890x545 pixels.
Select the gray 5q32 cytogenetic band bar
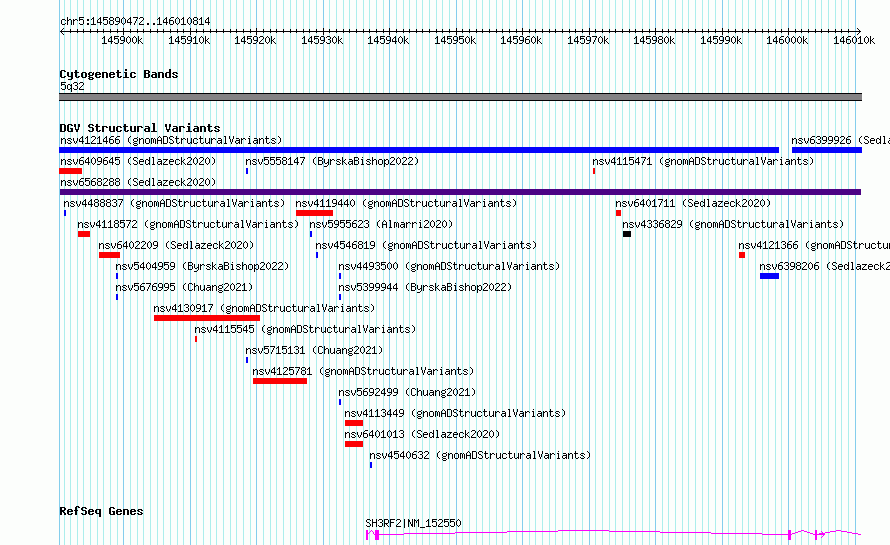460,97
